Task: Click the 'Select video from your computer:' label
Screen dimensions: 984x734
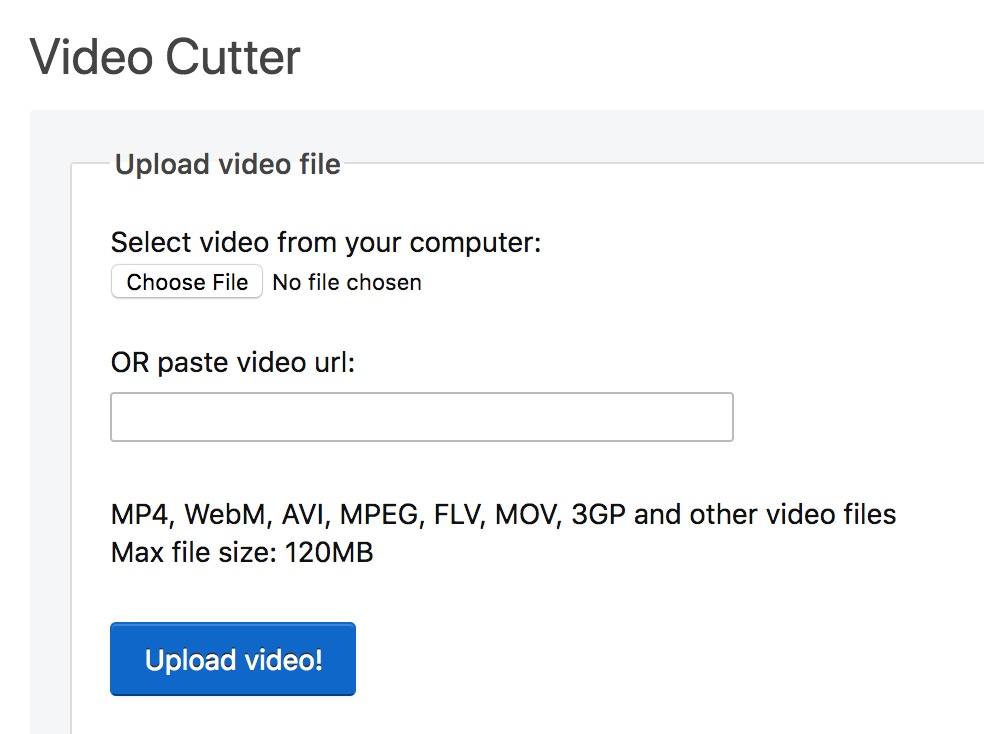Action: tap(326, 243)
